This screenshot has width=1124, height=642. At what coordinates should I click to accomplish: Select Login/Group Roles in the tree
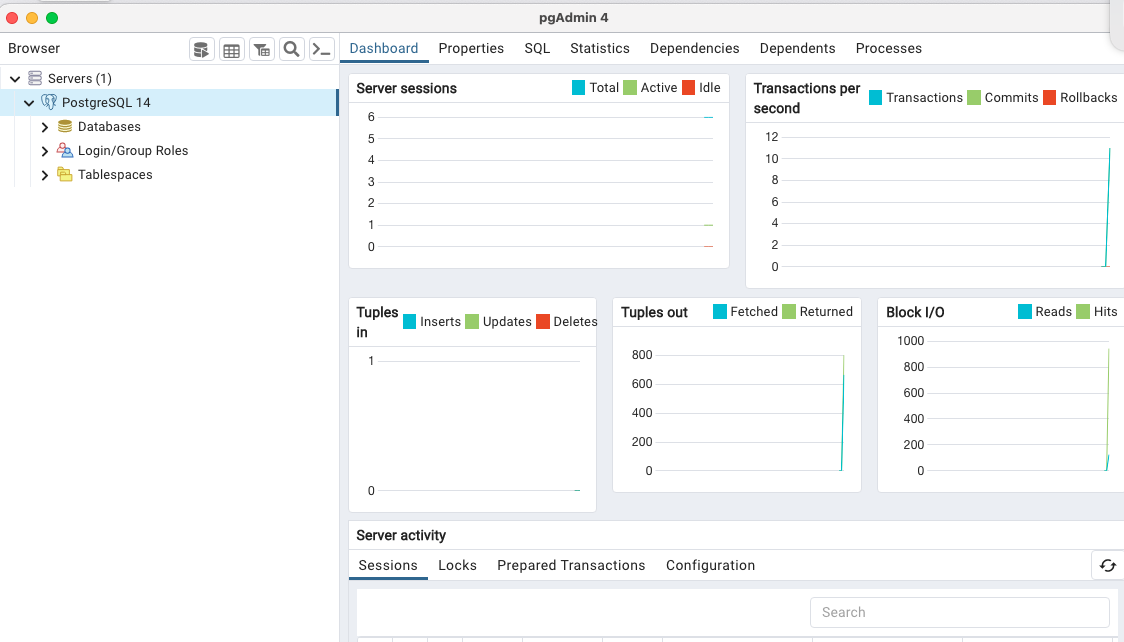(x=133, y=150)
